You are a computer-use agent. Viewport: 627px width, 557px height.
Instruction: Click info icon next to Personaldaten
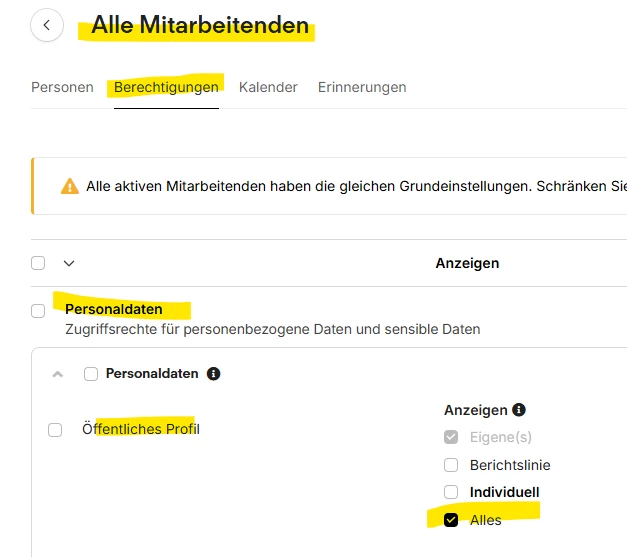click(213, 374)
